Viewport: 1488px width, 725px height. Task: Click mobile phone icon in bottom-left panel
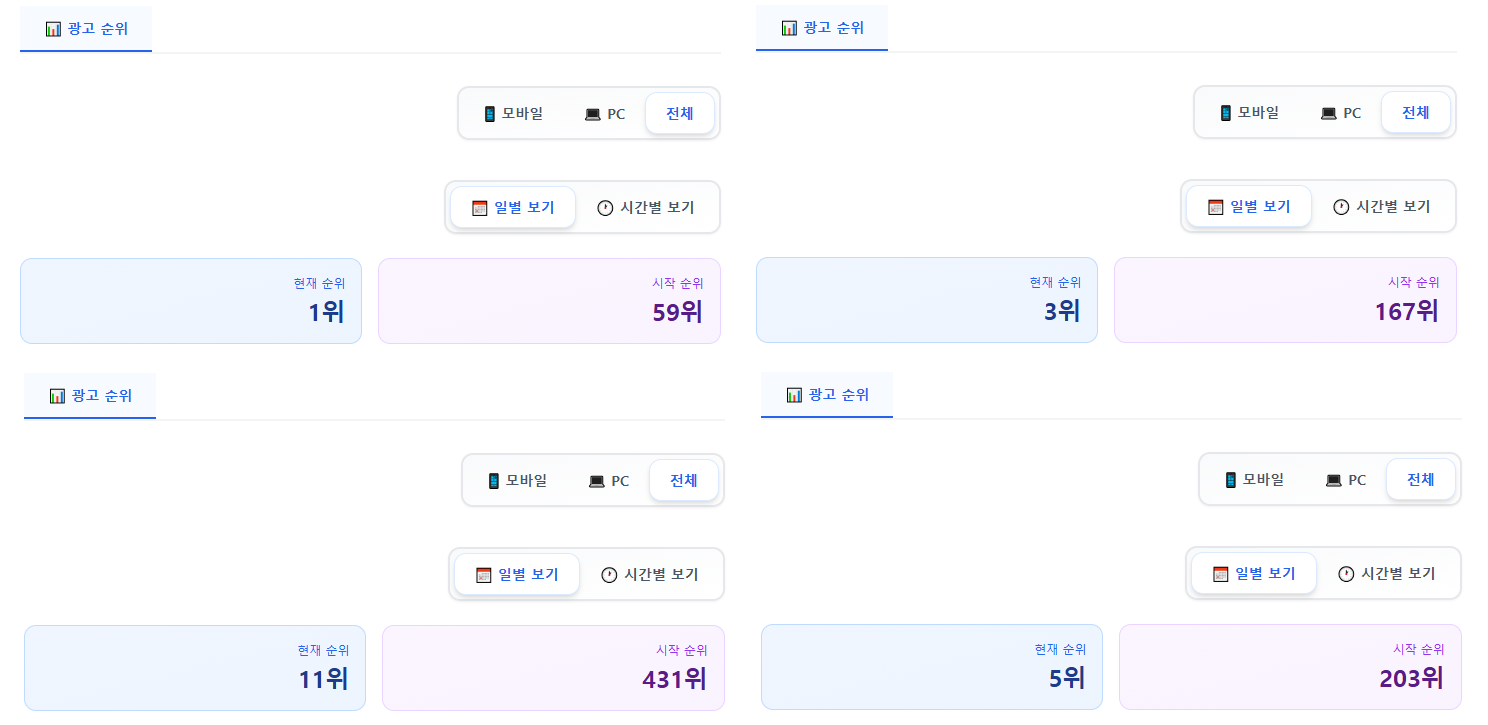[494, 481]
